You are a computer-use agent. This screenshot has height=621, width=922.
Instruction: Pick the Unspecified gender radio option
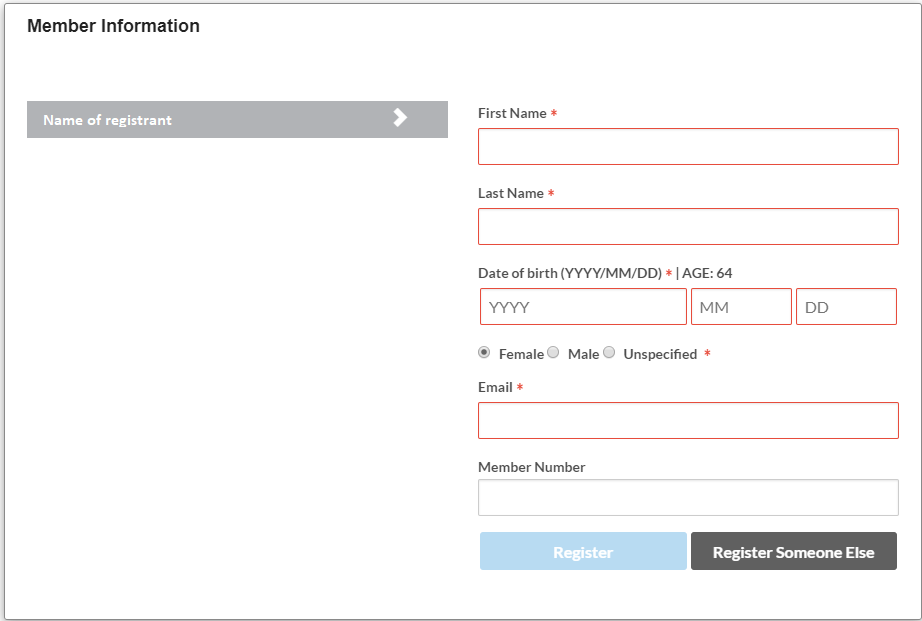(609, 353)
